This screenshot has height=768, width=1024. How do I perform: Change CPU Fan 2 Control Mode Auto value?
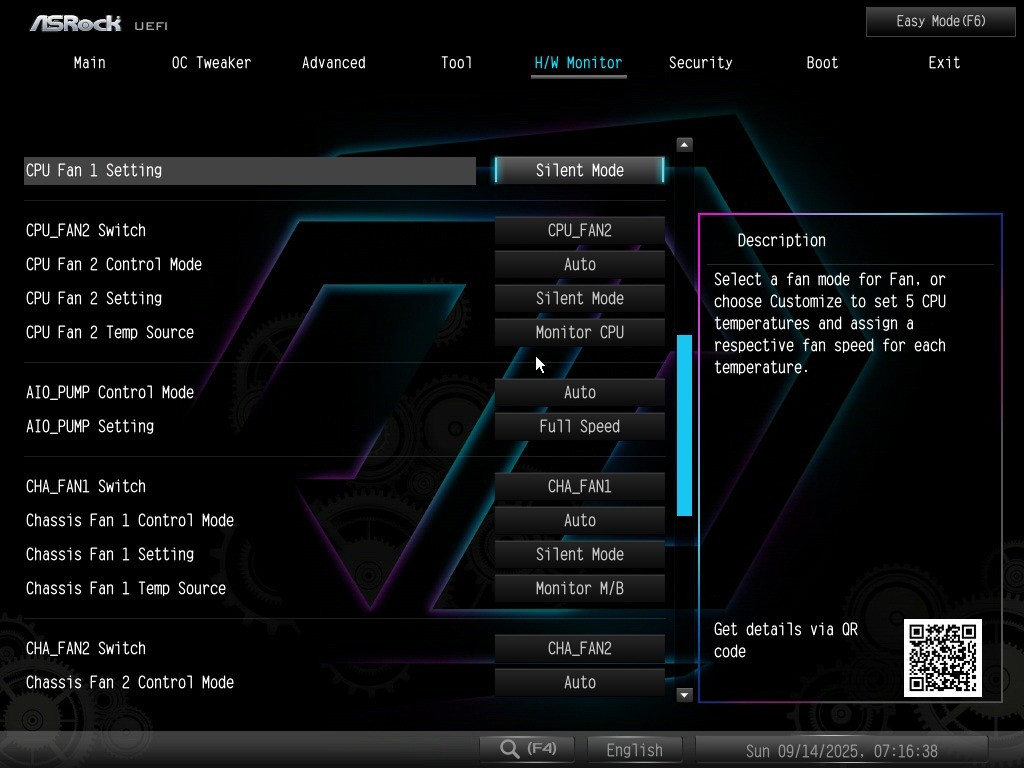579,264
